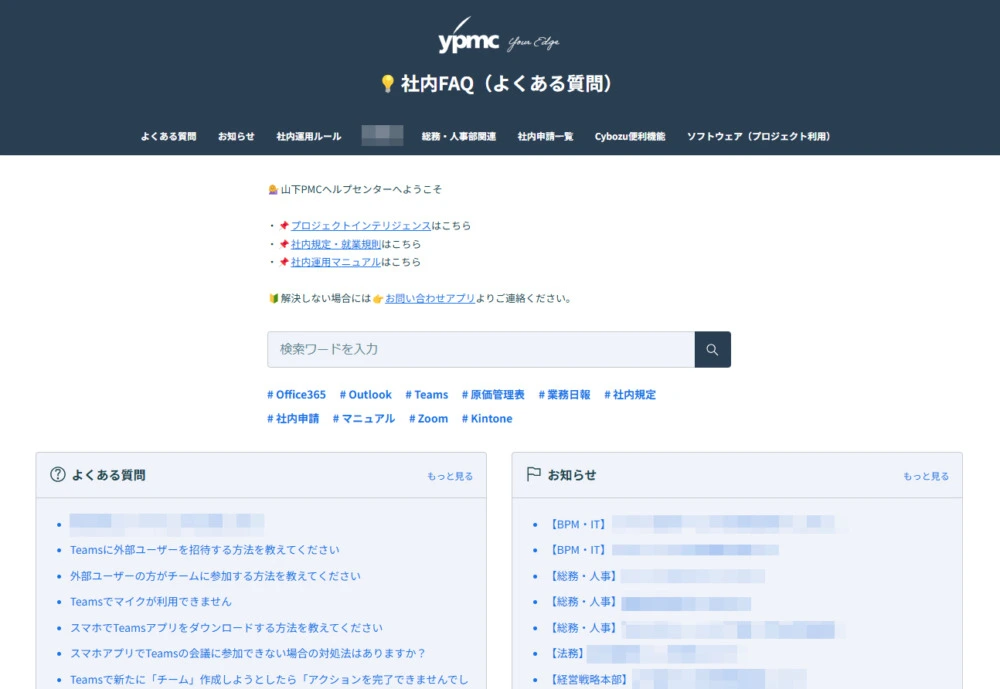This screenshot has height=689, width=1000.
Task: Open the お問い合わせアプリ link
Action: point(431,297)
